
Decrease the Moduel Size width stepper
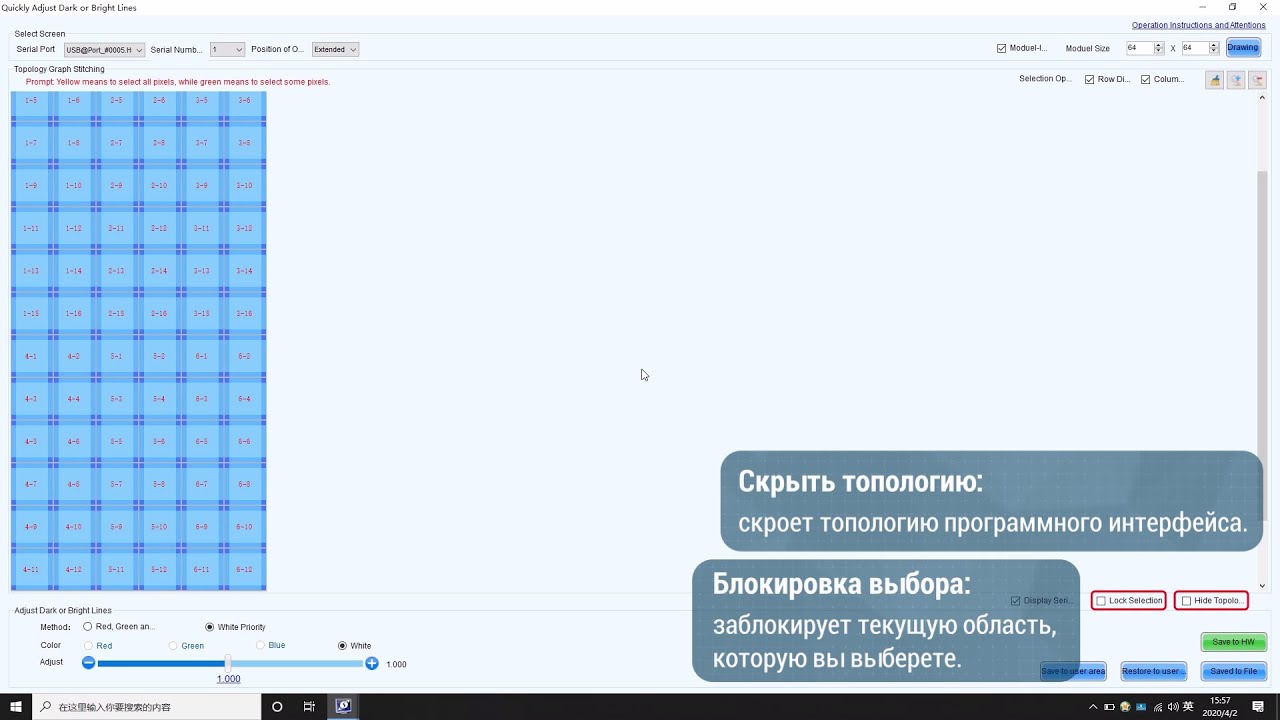click(x=1159, y=51)
